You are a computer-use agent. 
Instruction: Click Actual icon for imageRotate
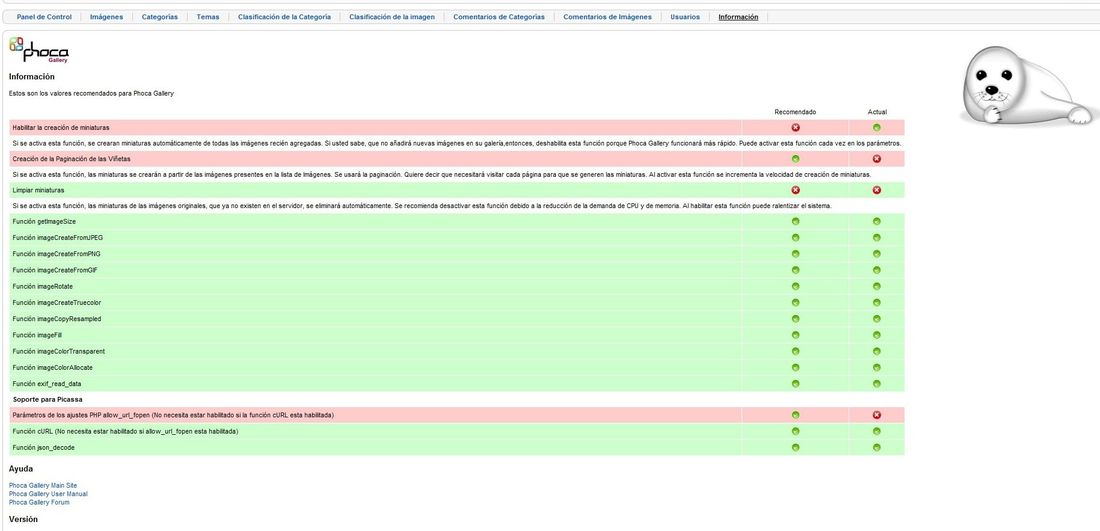point(876,286)
